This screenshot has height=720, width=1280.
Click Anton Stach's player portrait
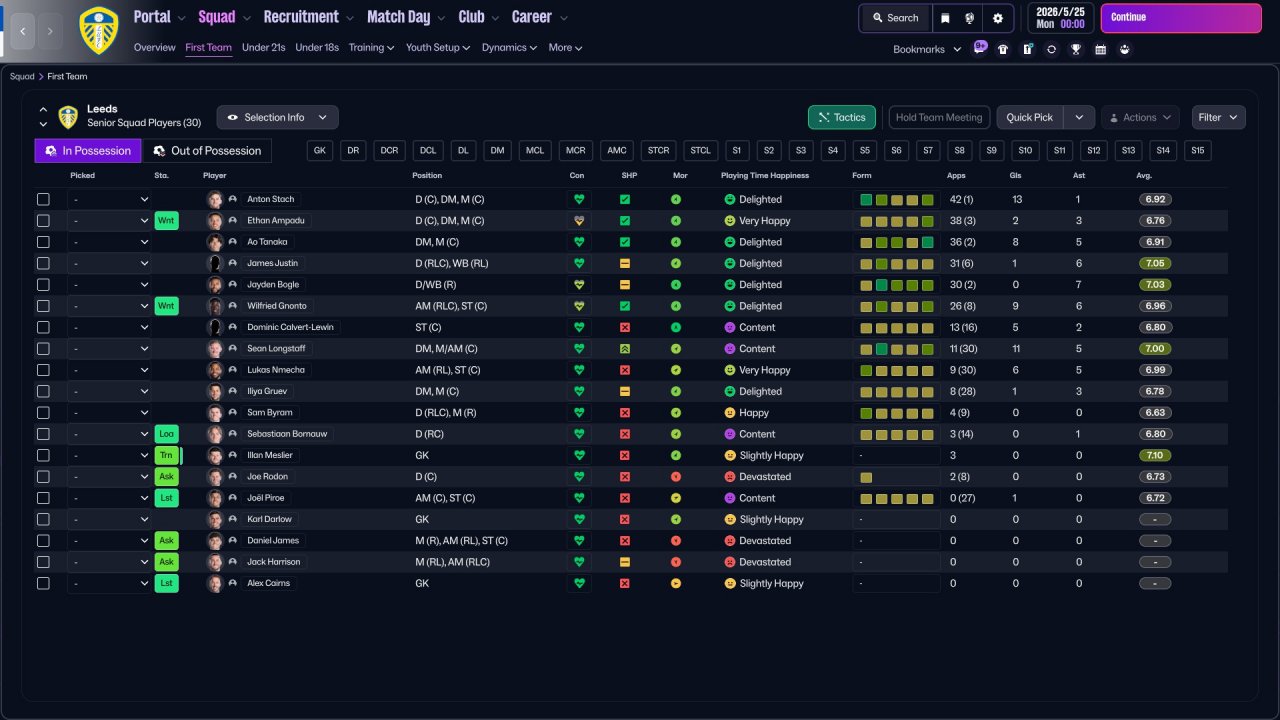(x=214, y=199)
